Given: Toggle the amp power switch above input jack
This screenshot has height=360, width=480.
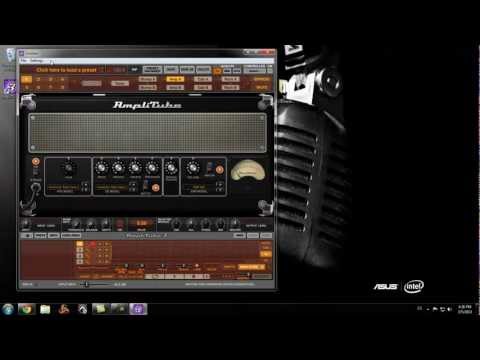Looking at the screenshot, I should [x=36, y=162].
